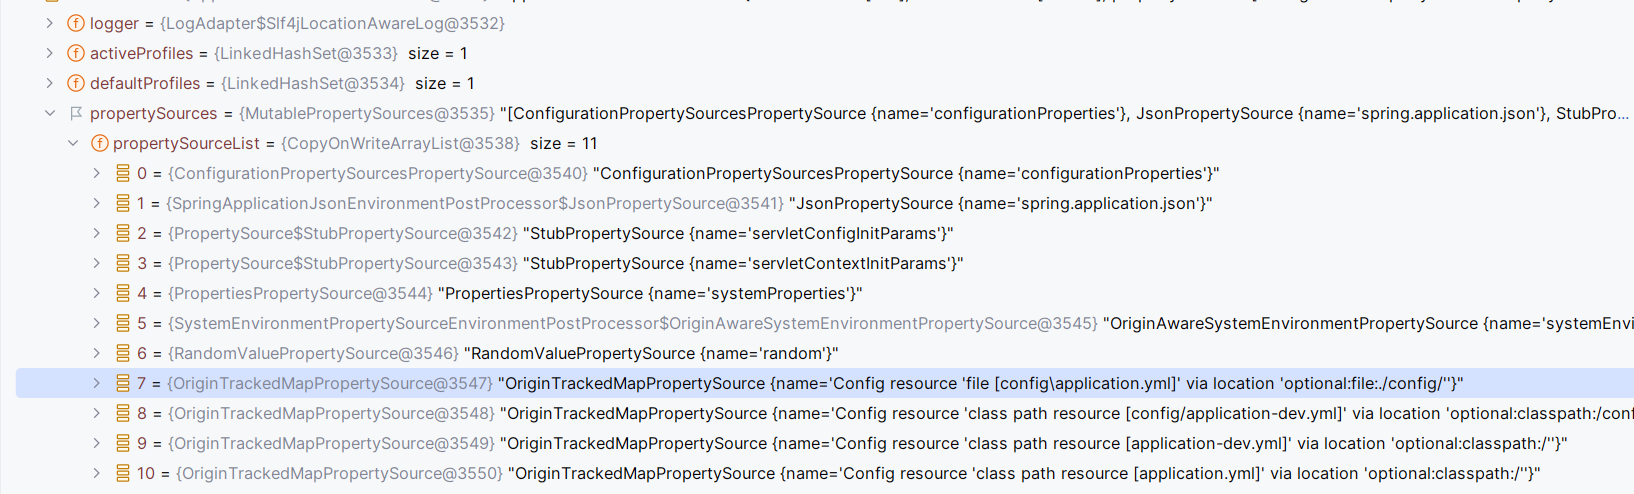This screenshot has width=1634, height=494.
Task: Click the field icon next to logger
Action: point(76,23)
